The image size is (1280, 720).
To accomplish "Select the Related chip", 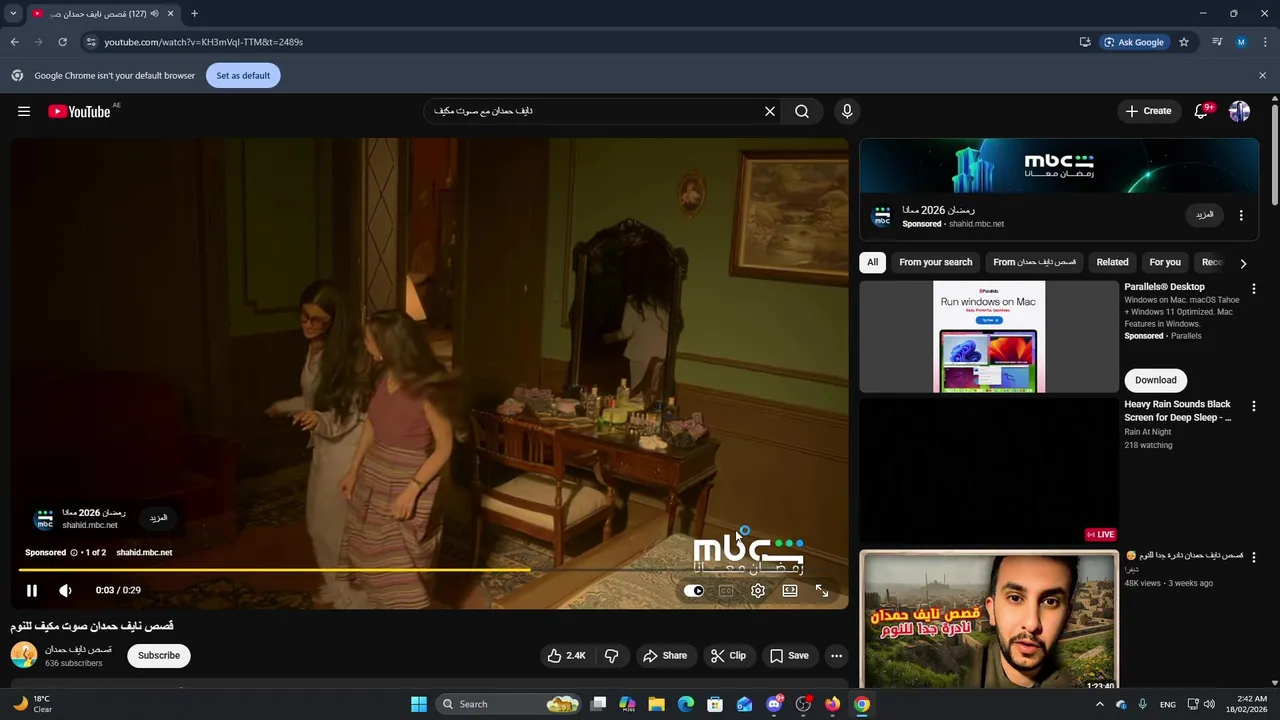I will click(x=1112, y=262).
